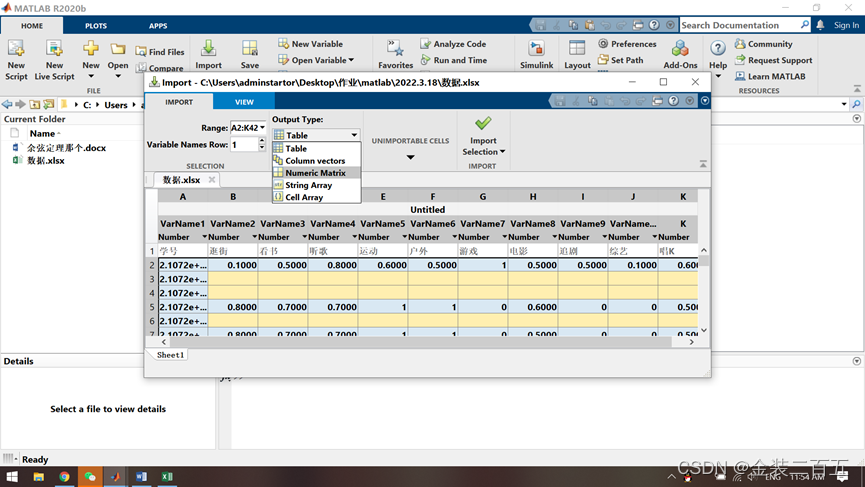Click column header A in import table
865x487 pixels.
183,197
